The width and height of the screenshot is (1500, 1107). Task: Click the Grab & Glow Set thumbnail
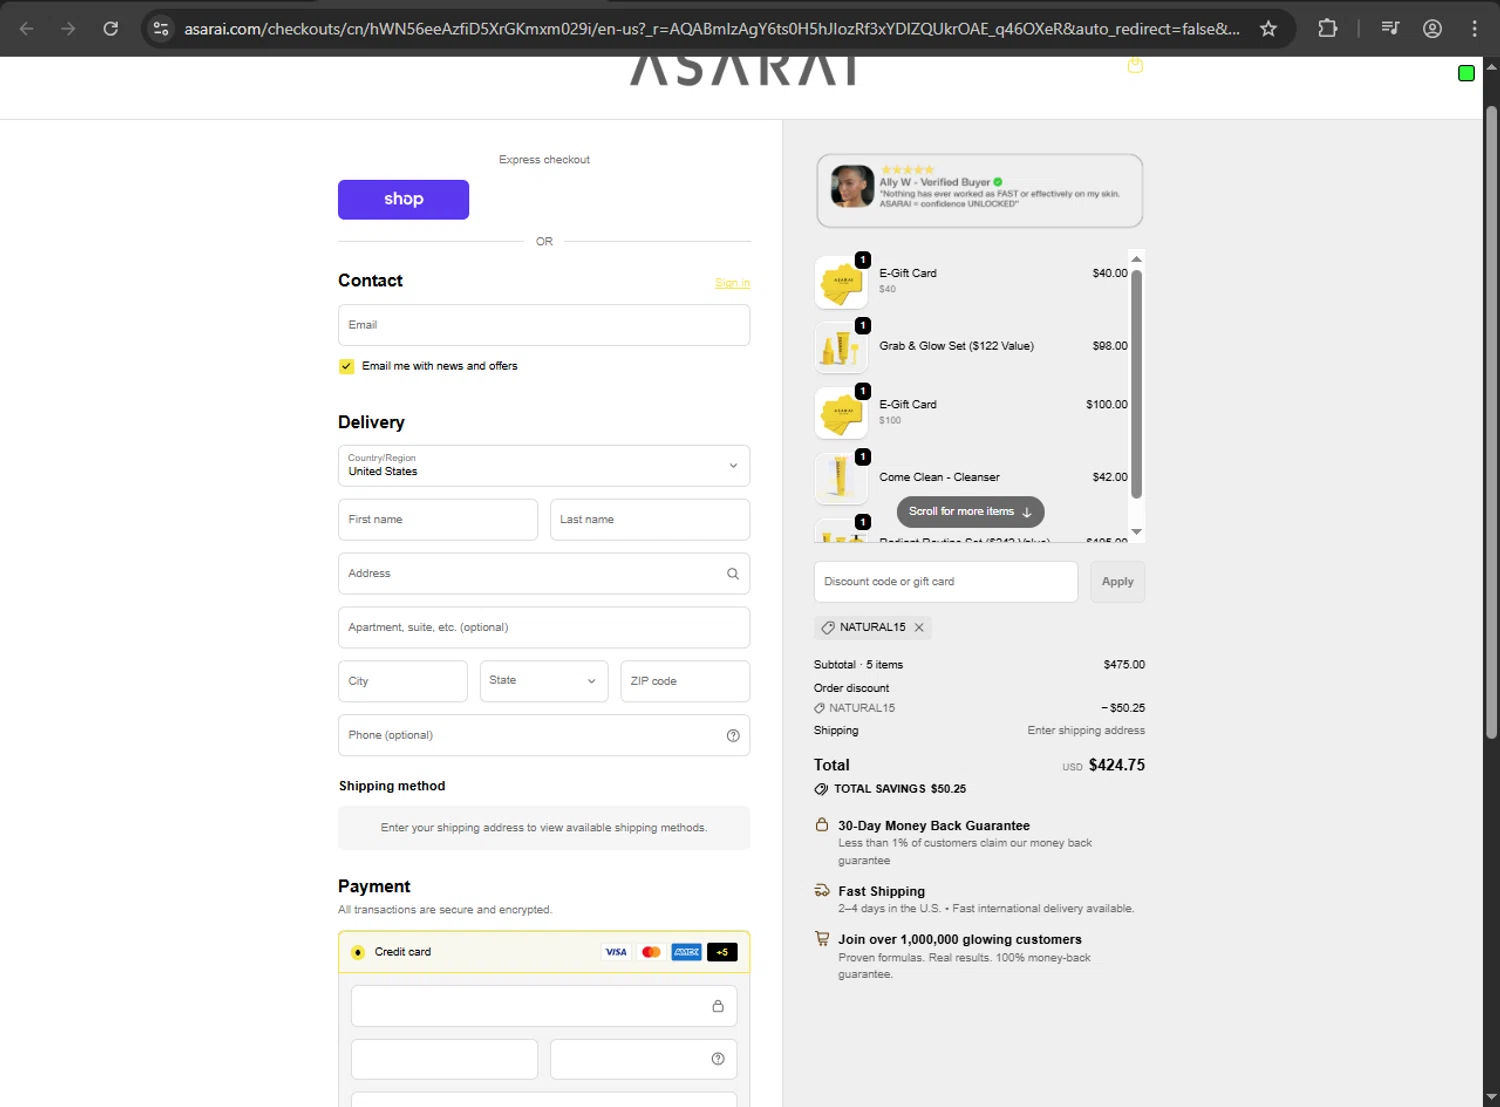tap(841, 348)
